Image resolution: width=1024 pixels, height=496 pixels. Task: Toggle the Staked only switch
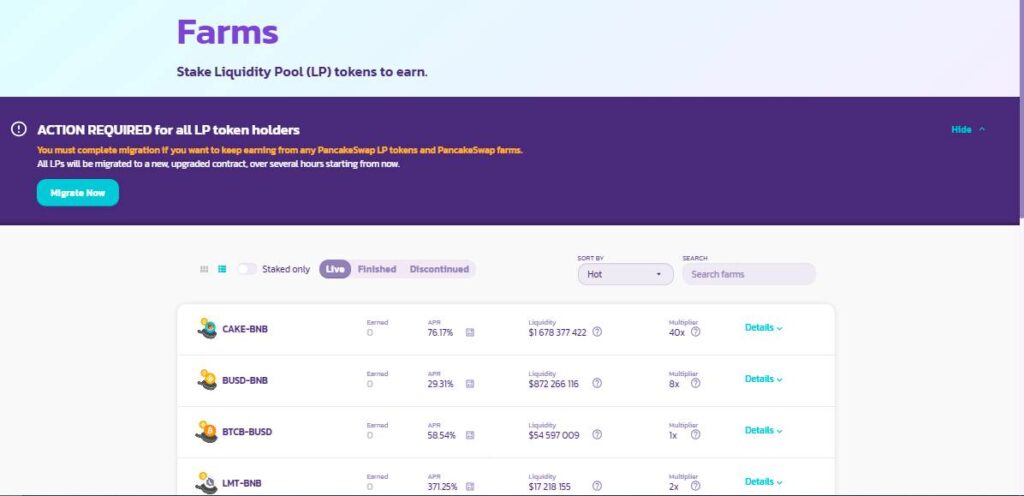(247, 269)
